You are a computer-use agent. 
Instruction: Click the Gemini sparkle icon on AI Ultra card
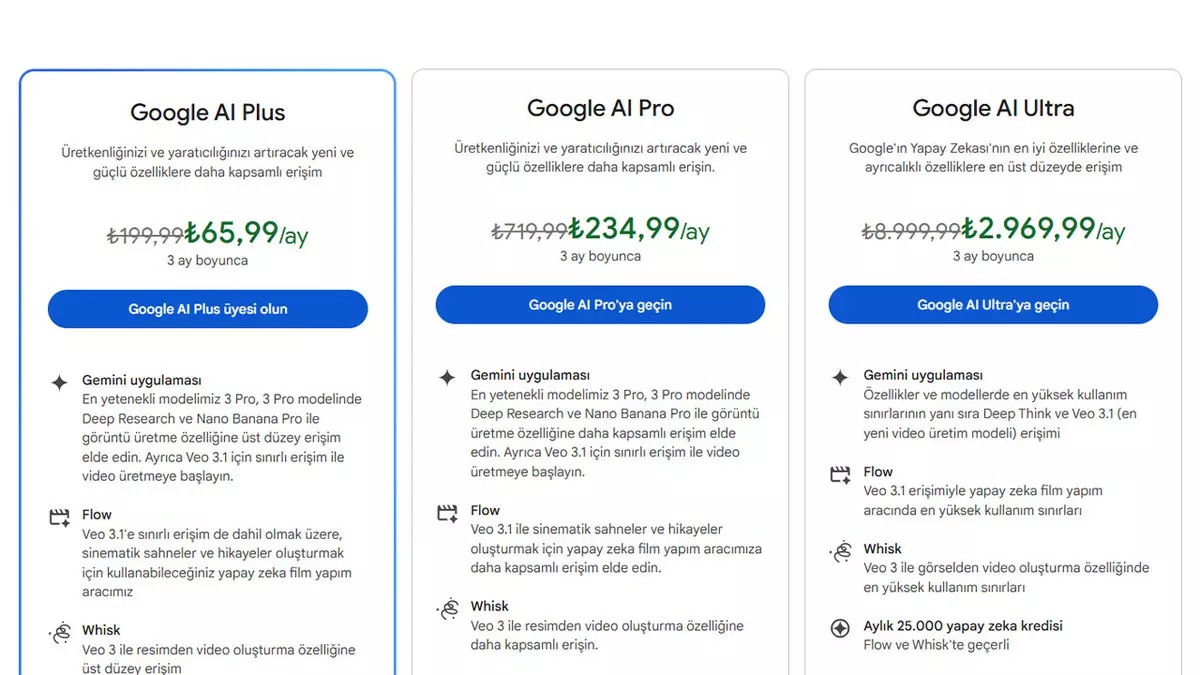(x=840, y=377)
